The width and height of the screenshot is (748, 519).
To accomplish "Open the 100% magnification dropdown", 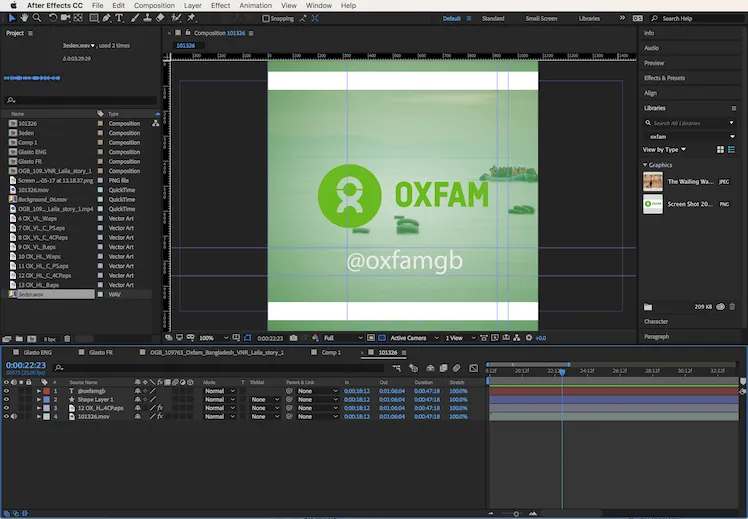I will coord(213,338).
